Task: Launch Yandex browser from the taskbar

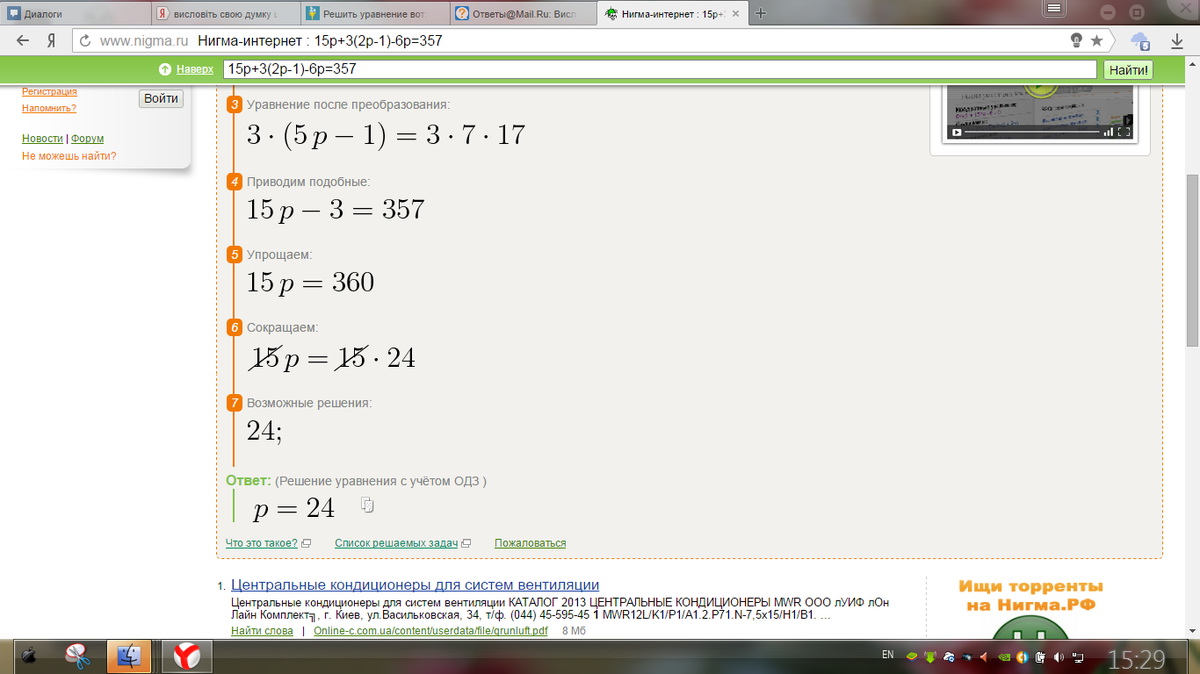Action: 186,656
